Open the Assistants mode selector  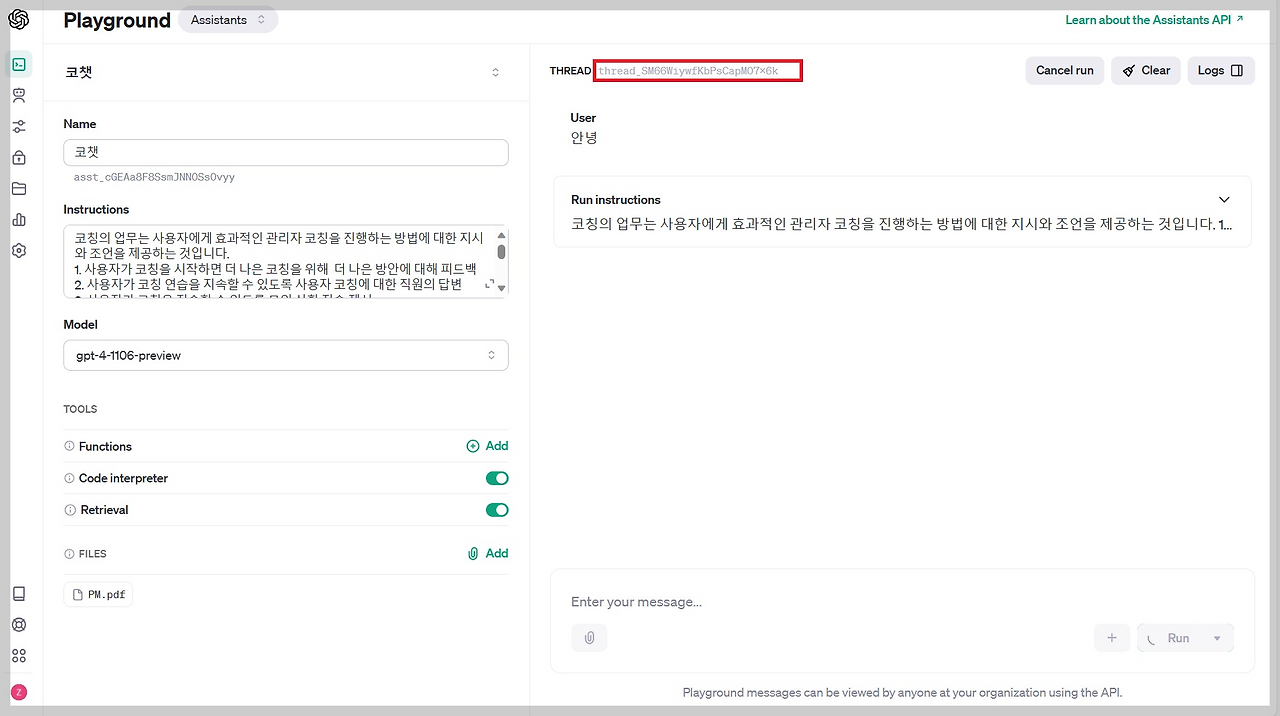pos(228,19)
